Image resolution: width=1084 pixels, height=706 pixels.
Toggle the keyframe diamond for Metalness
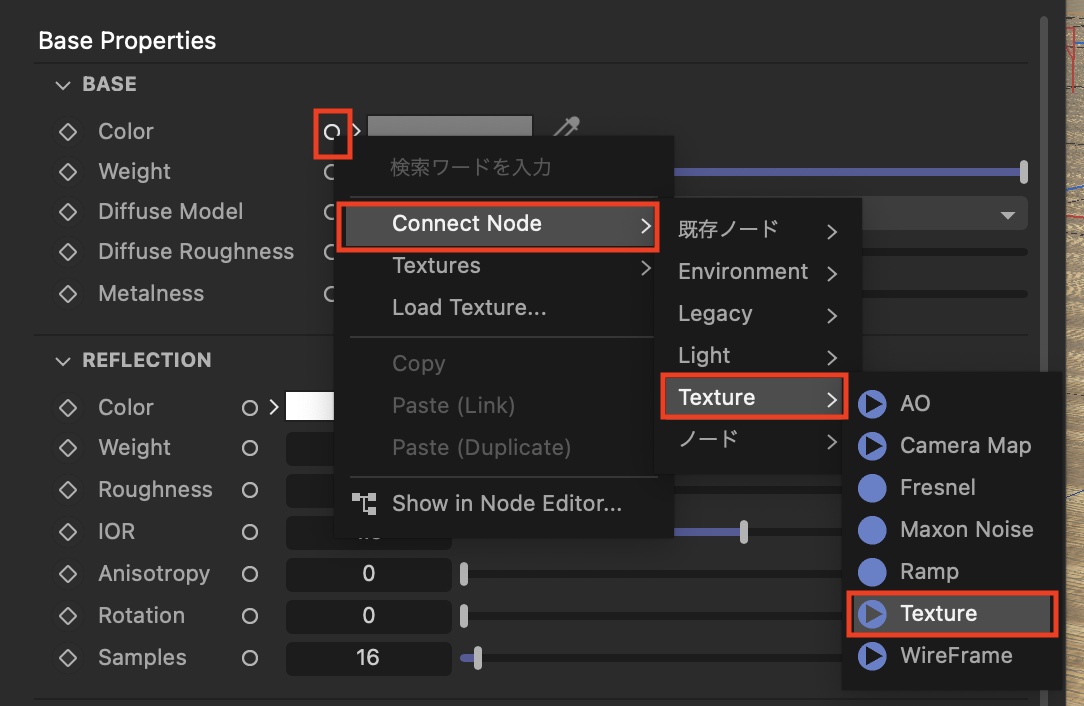click(x=68, y=294)
